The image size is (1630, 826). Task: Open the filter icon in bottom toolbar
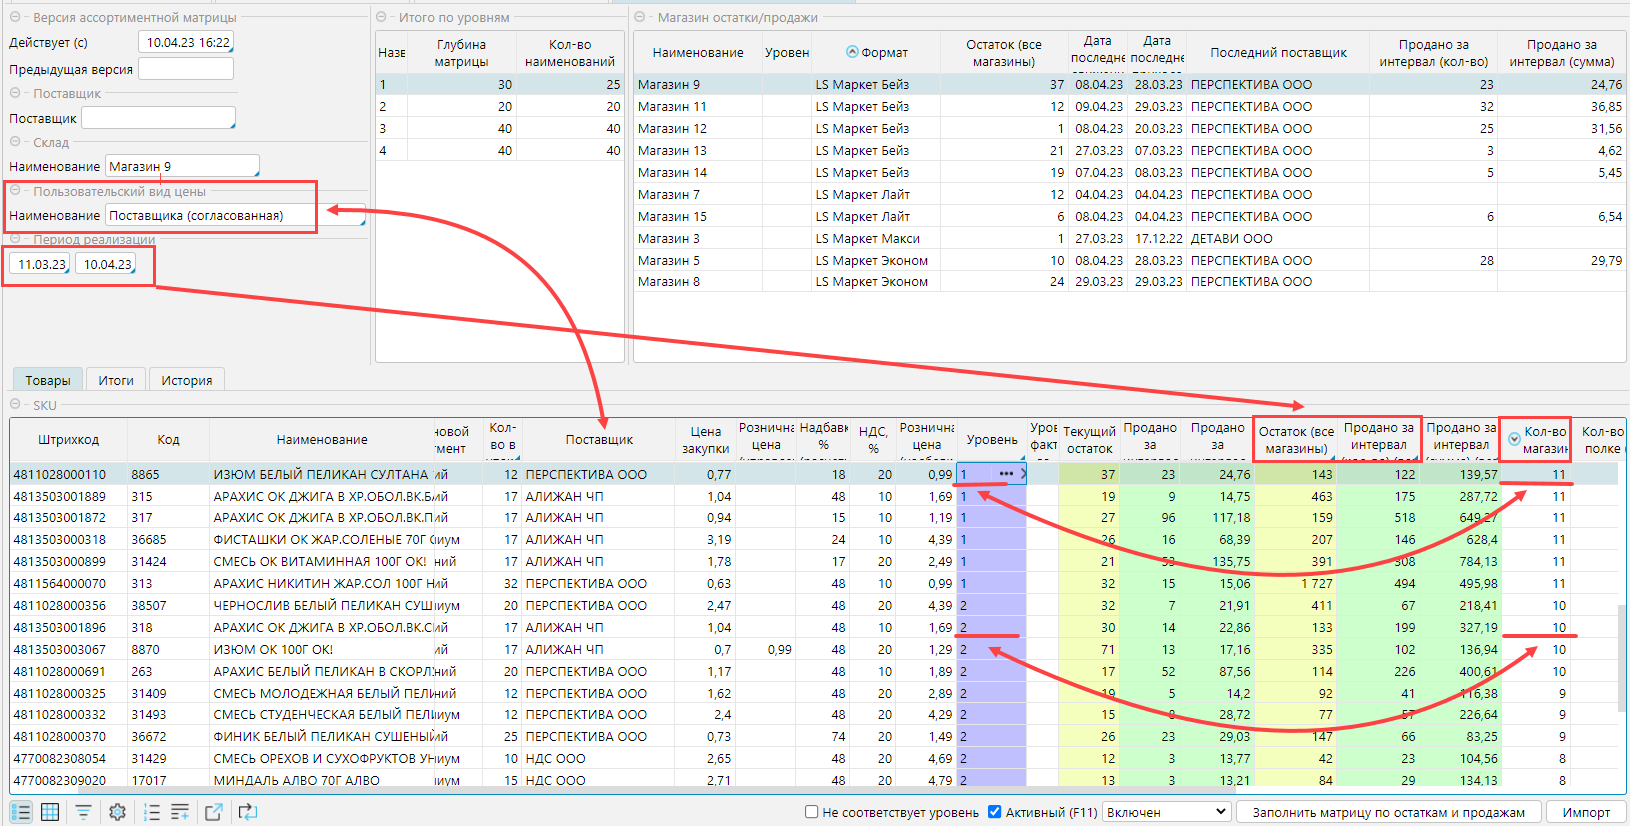pyautogui.click(x=84, y=812)
